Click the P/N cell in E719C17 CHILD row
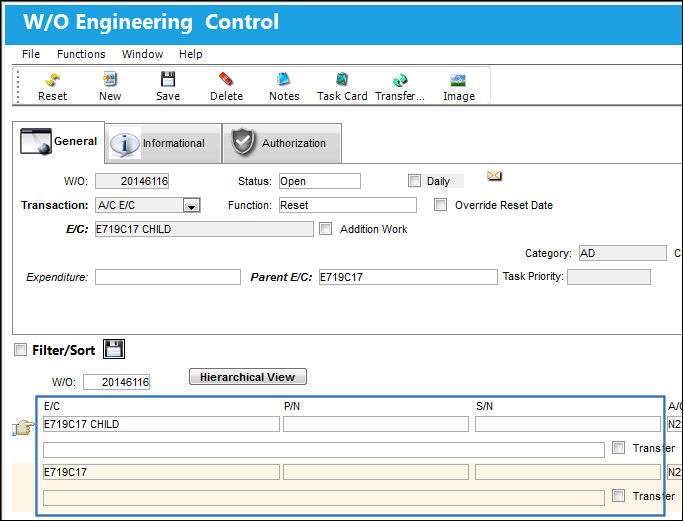This screenshot has height=521, width=683. (376, 424)
